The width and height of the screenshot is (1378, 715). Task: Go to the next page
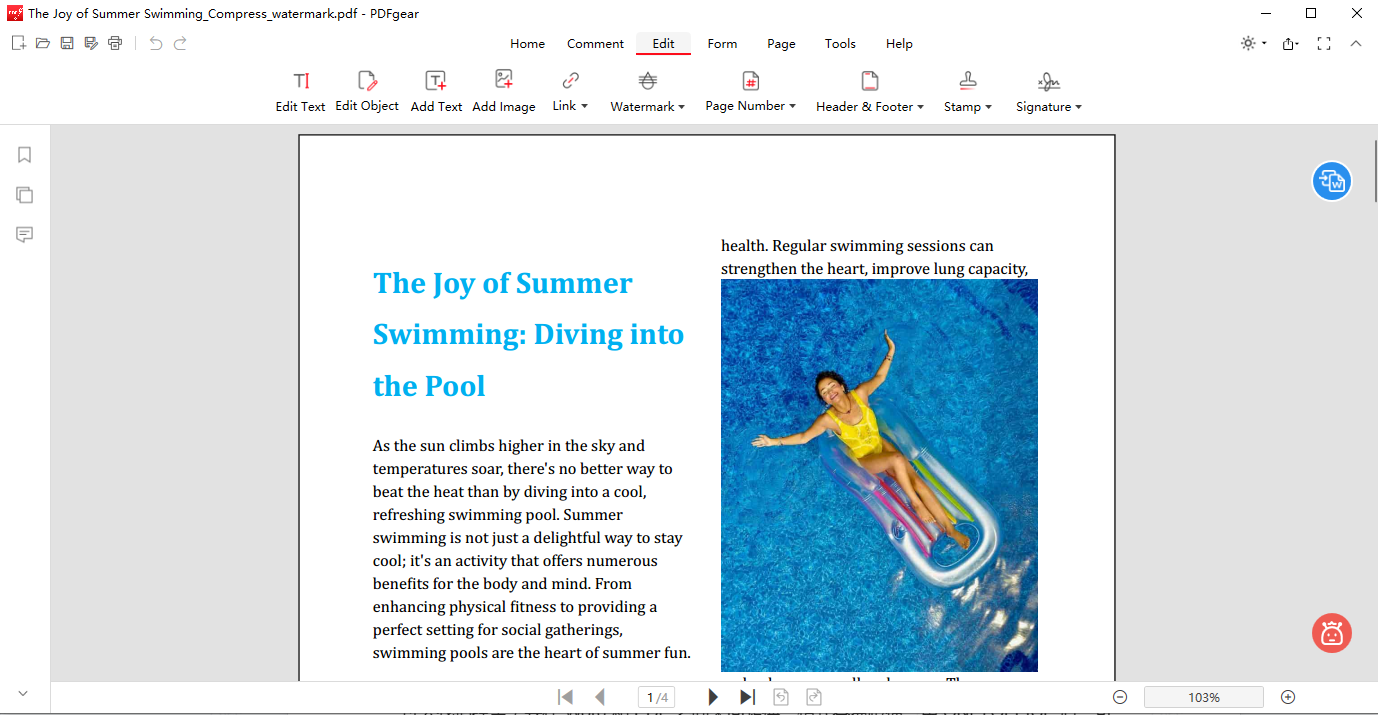pyautogui.click(x=713, y=697)
